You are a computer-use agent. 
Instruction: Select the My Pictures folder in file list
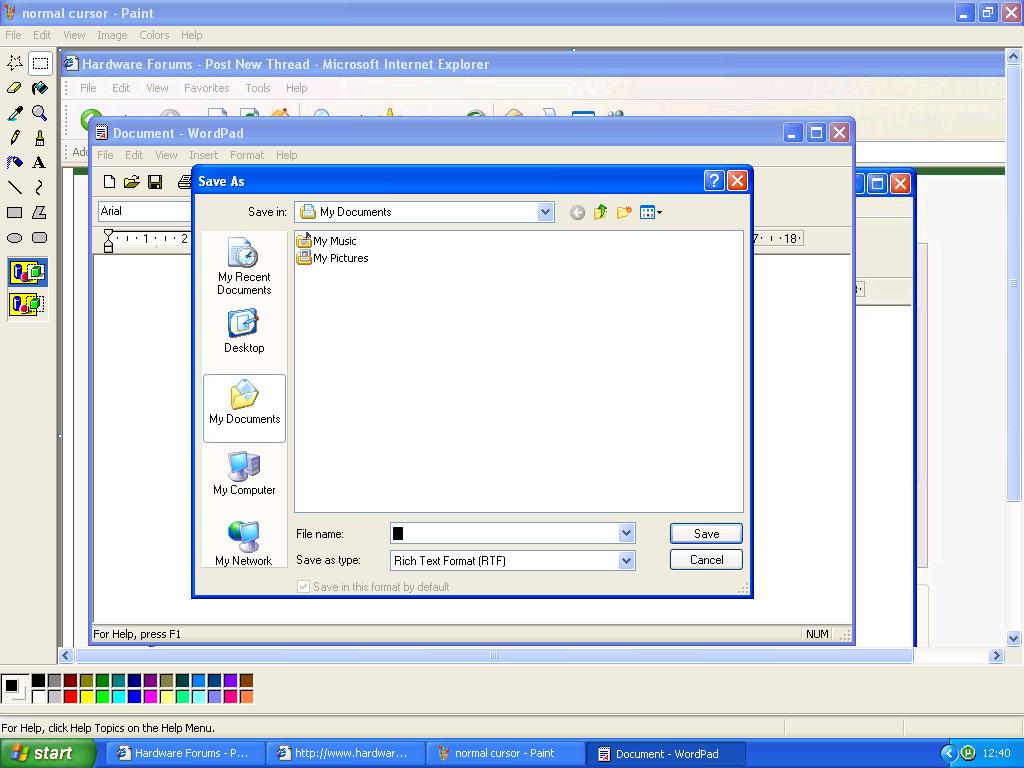click(332, 258)
